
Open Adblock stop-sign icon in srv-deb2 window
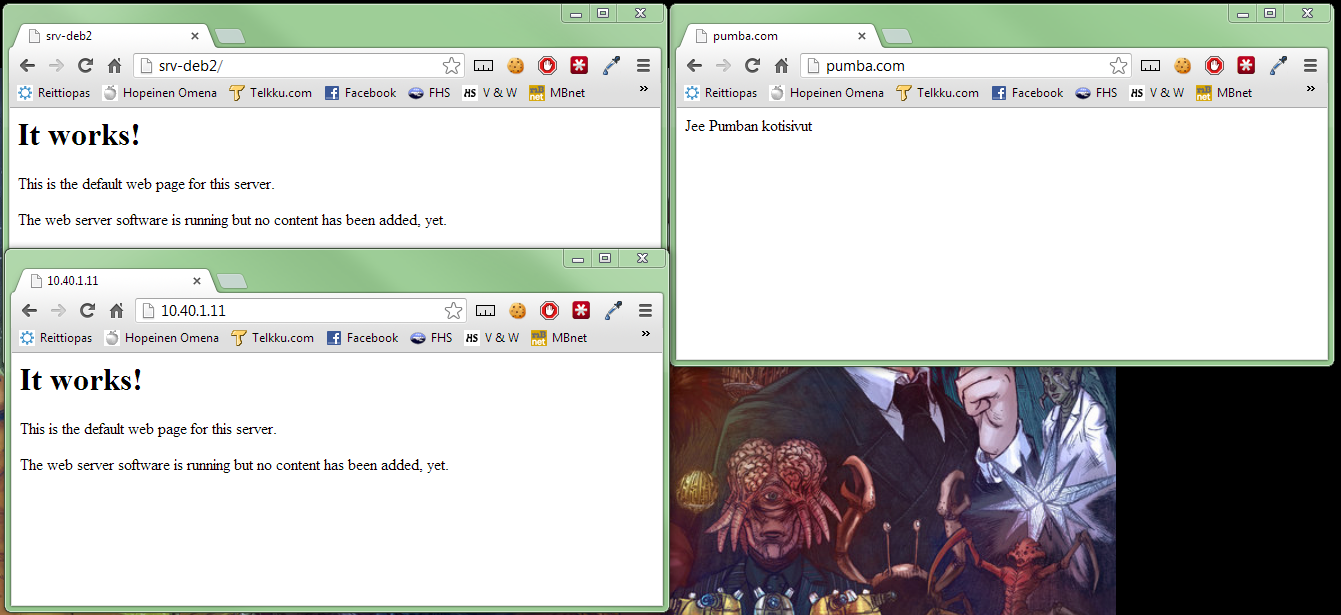[x=547, y=66]
